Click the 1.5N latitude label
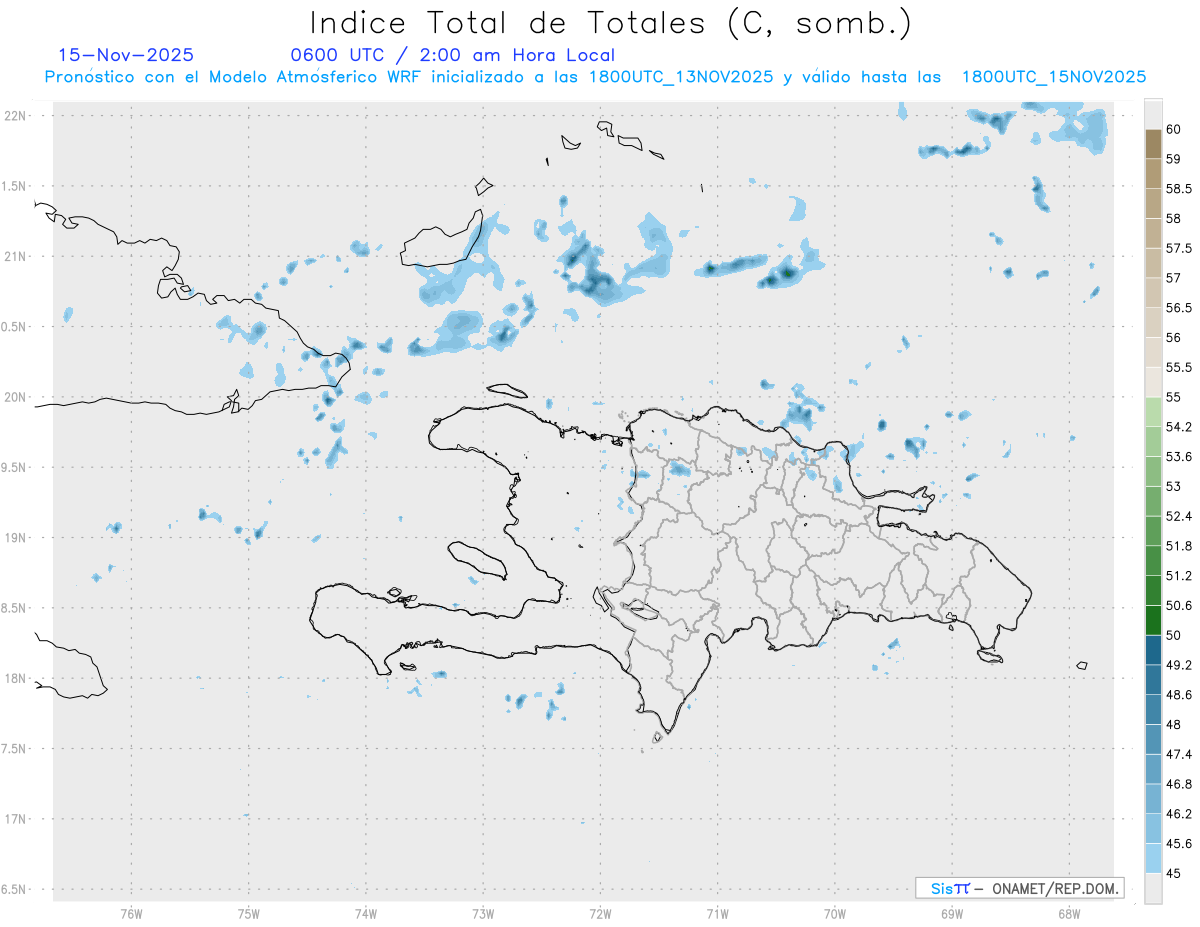 (x=13, y=186)
